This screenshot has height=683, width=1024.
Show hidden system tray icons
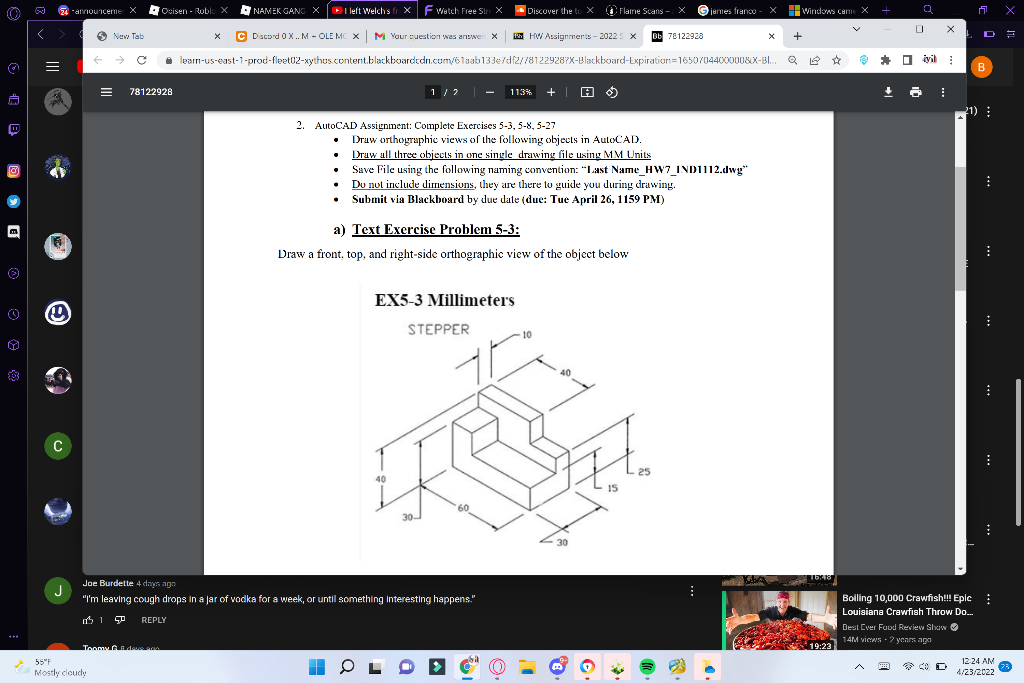pos(859,667)
